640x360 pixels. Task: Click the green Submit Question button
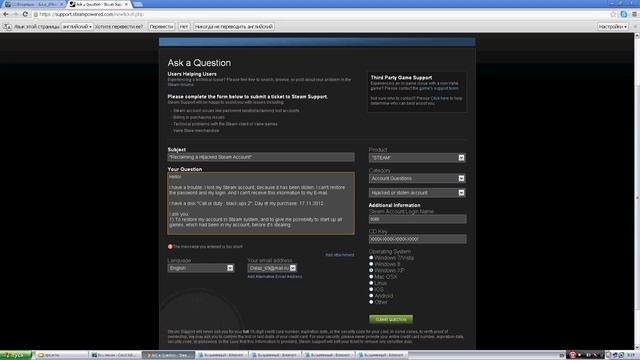pos(391,319)
